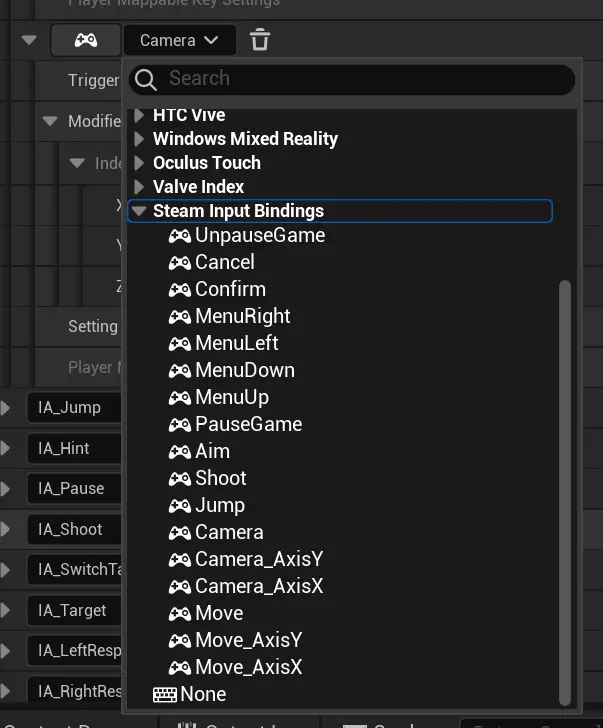Image resolution: width=603 pixels, height=728 pixels.
Task: Expand the IA_LeftResp action mapping
Action: pyautogui.click(x=5, y=650)
